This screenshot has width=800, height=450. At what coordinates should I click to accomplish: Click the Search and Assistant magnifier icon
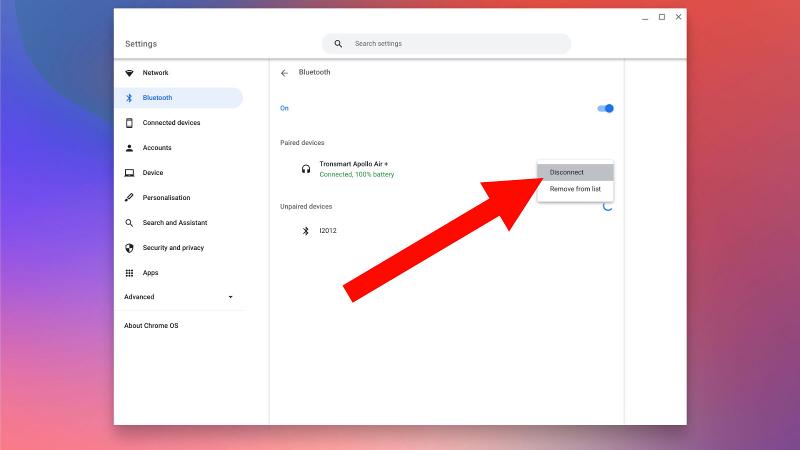(129, 223)
